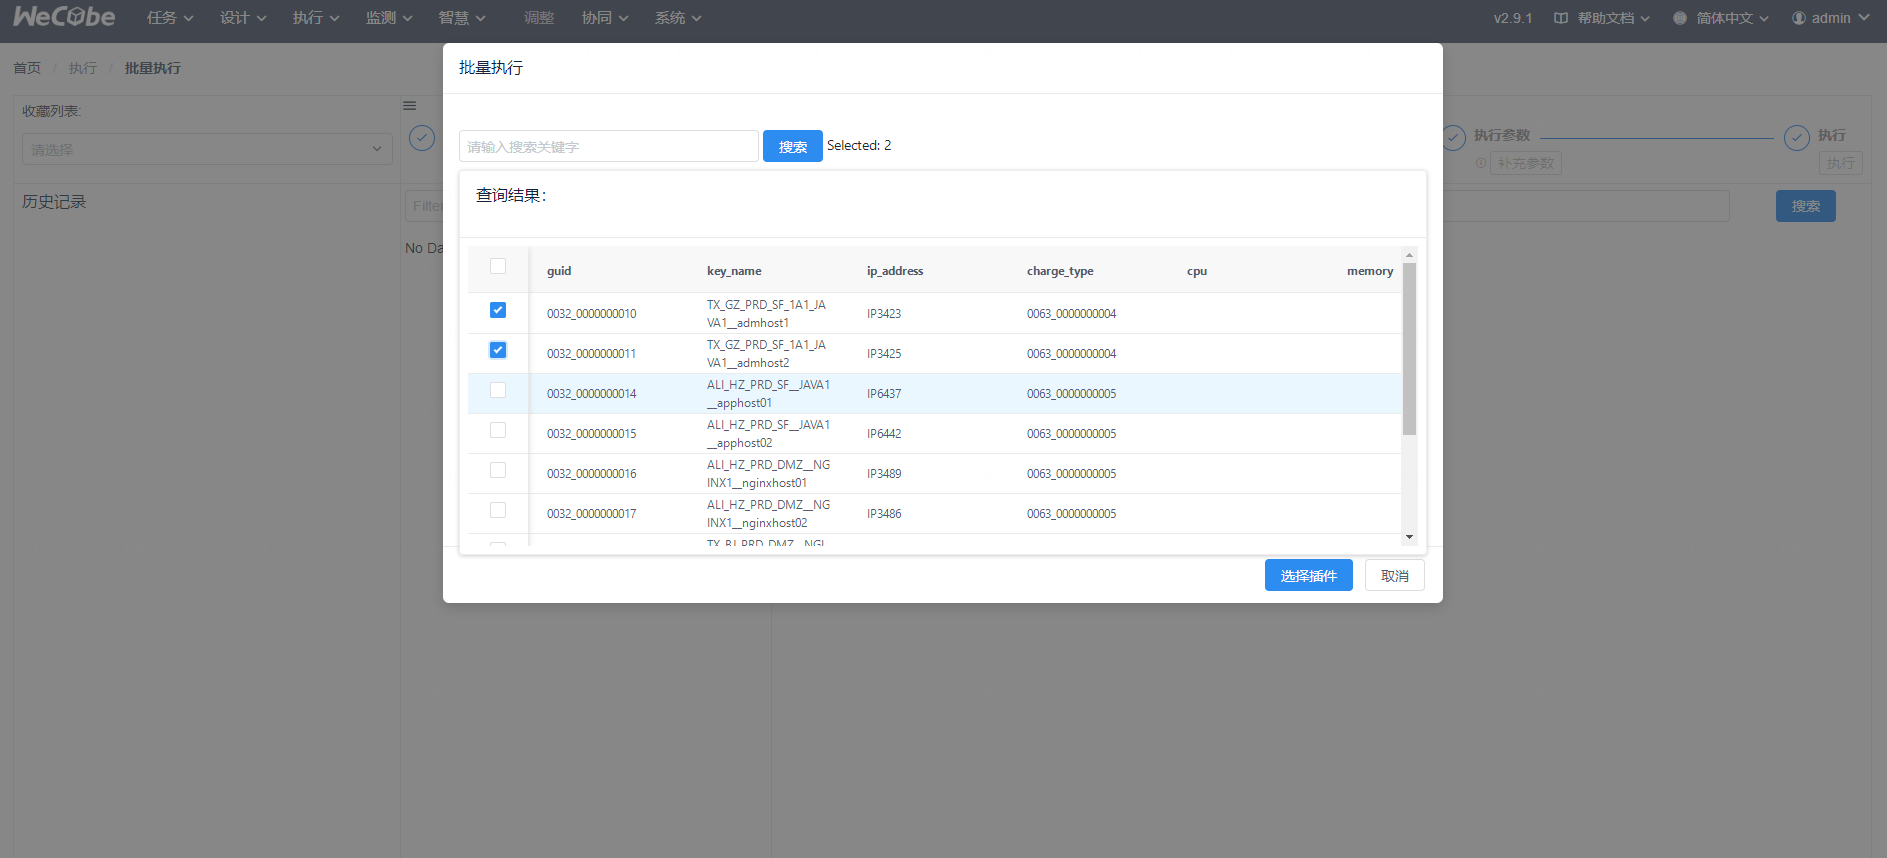This screenshot has height=858, width=1887.
Task: Focus the search keyword input field
Action: pyautogui.click(x=608, y=146)
